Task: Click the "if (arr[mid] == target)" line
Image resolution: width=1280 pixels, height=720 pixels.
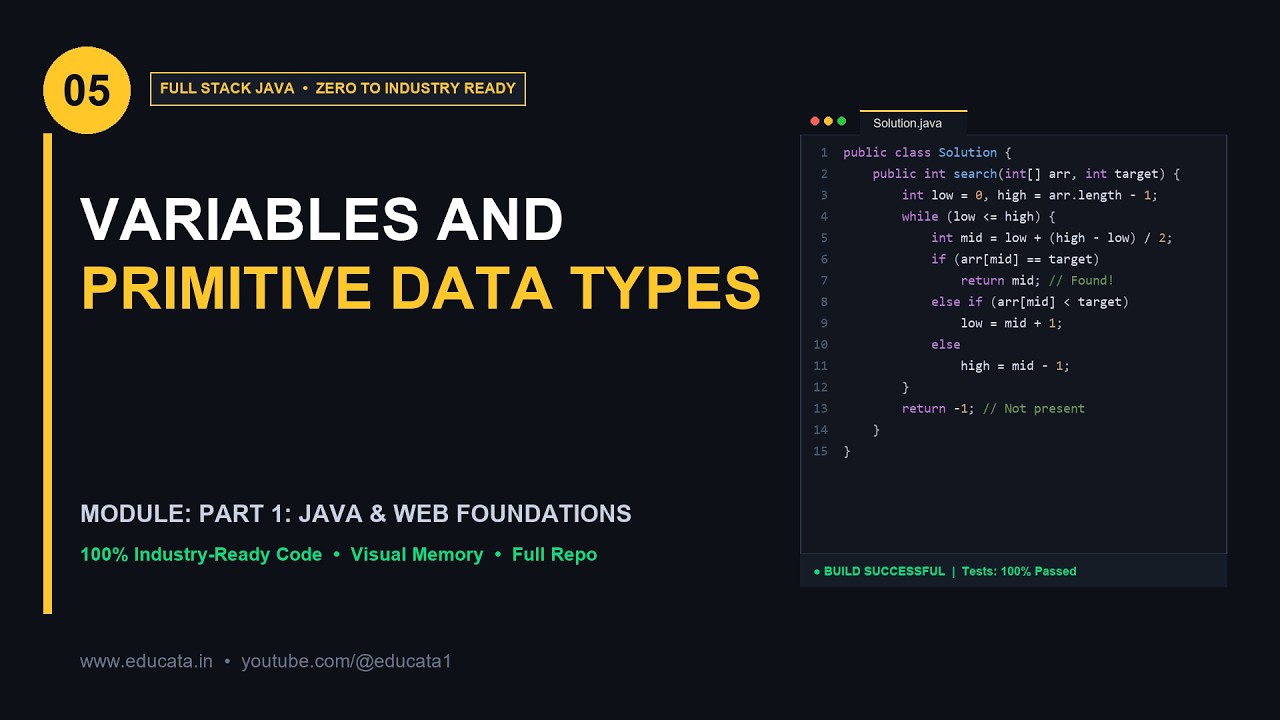Action: pyautogui.click(x=1015, y=259)
